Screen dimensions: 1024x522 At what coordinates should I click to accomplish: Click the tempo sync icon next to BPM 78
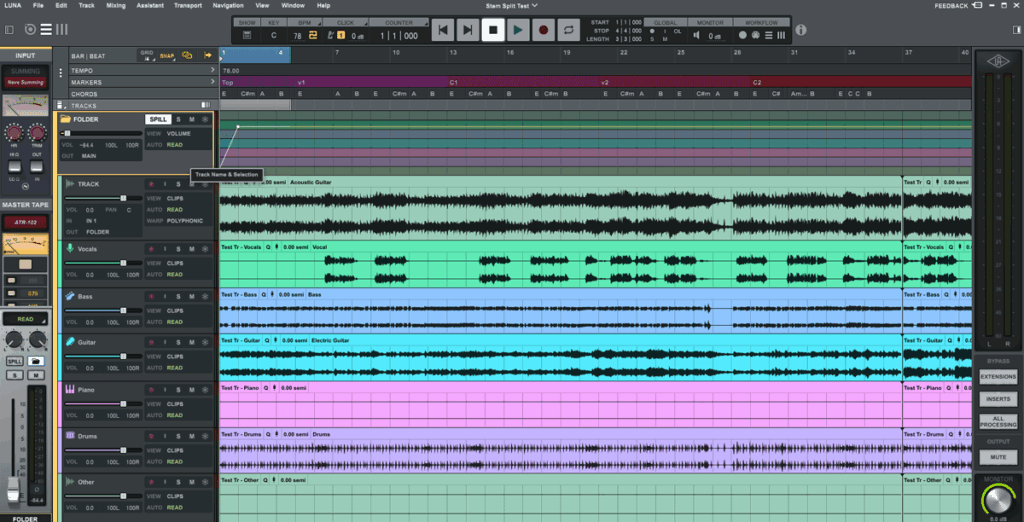point(313,35)
